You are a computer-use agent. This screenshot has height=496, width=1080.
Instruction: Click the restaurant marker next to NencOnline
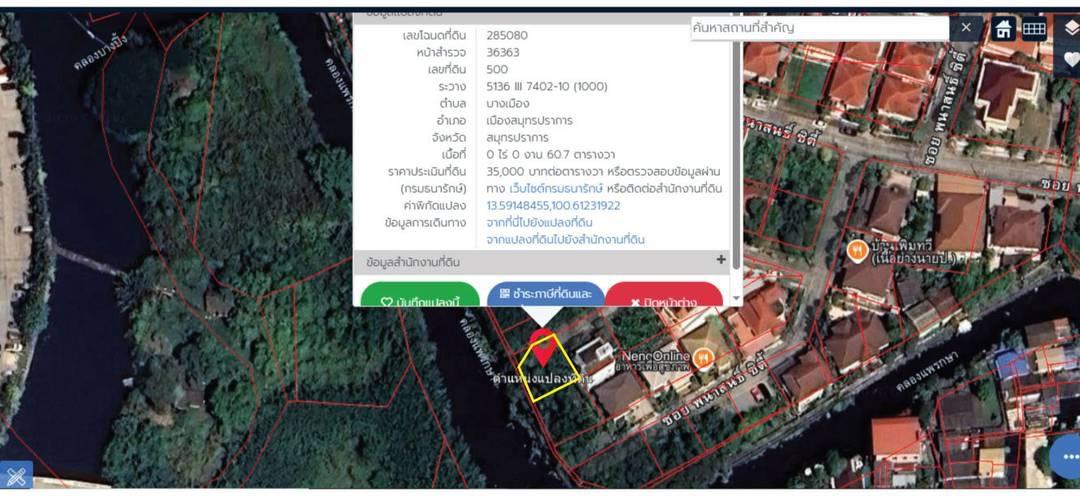[x=704, y=357]
